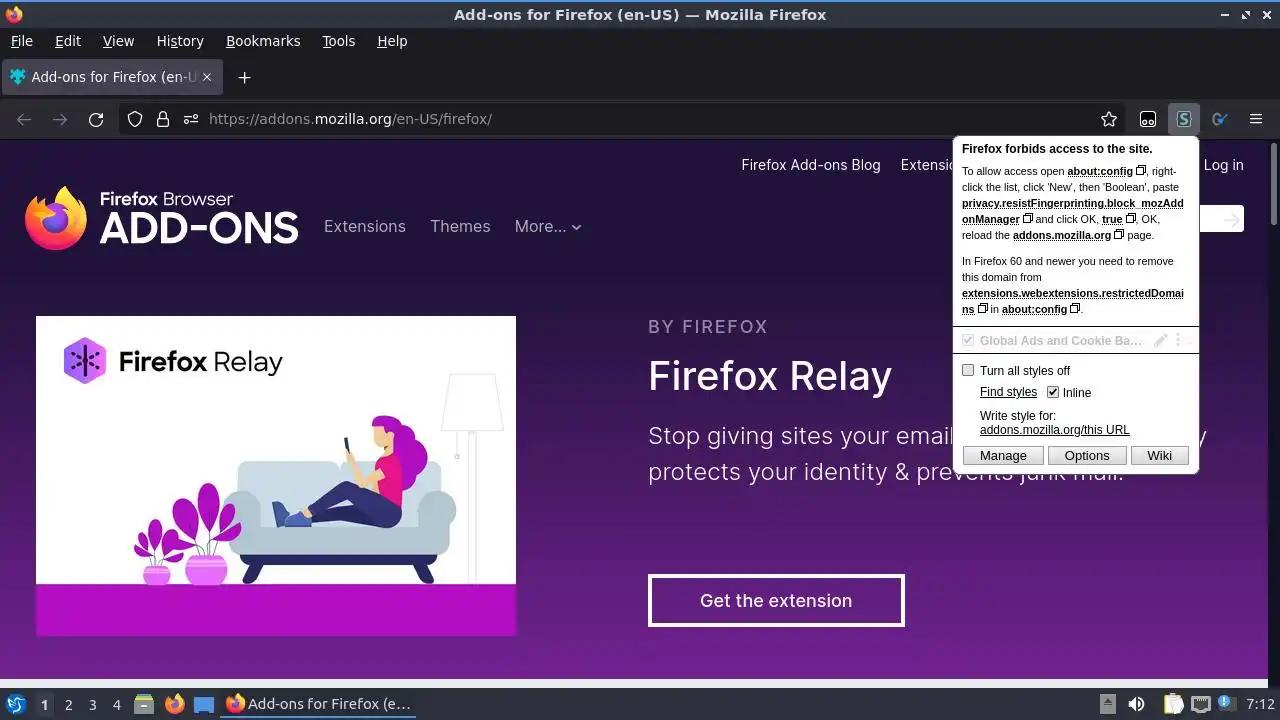Image resolution: width=1280 pixels, height=720 pixels.
Task: Click 'privacy.resistFingerprinting.block_mozAdd' link text
Action: point(1073,203)
